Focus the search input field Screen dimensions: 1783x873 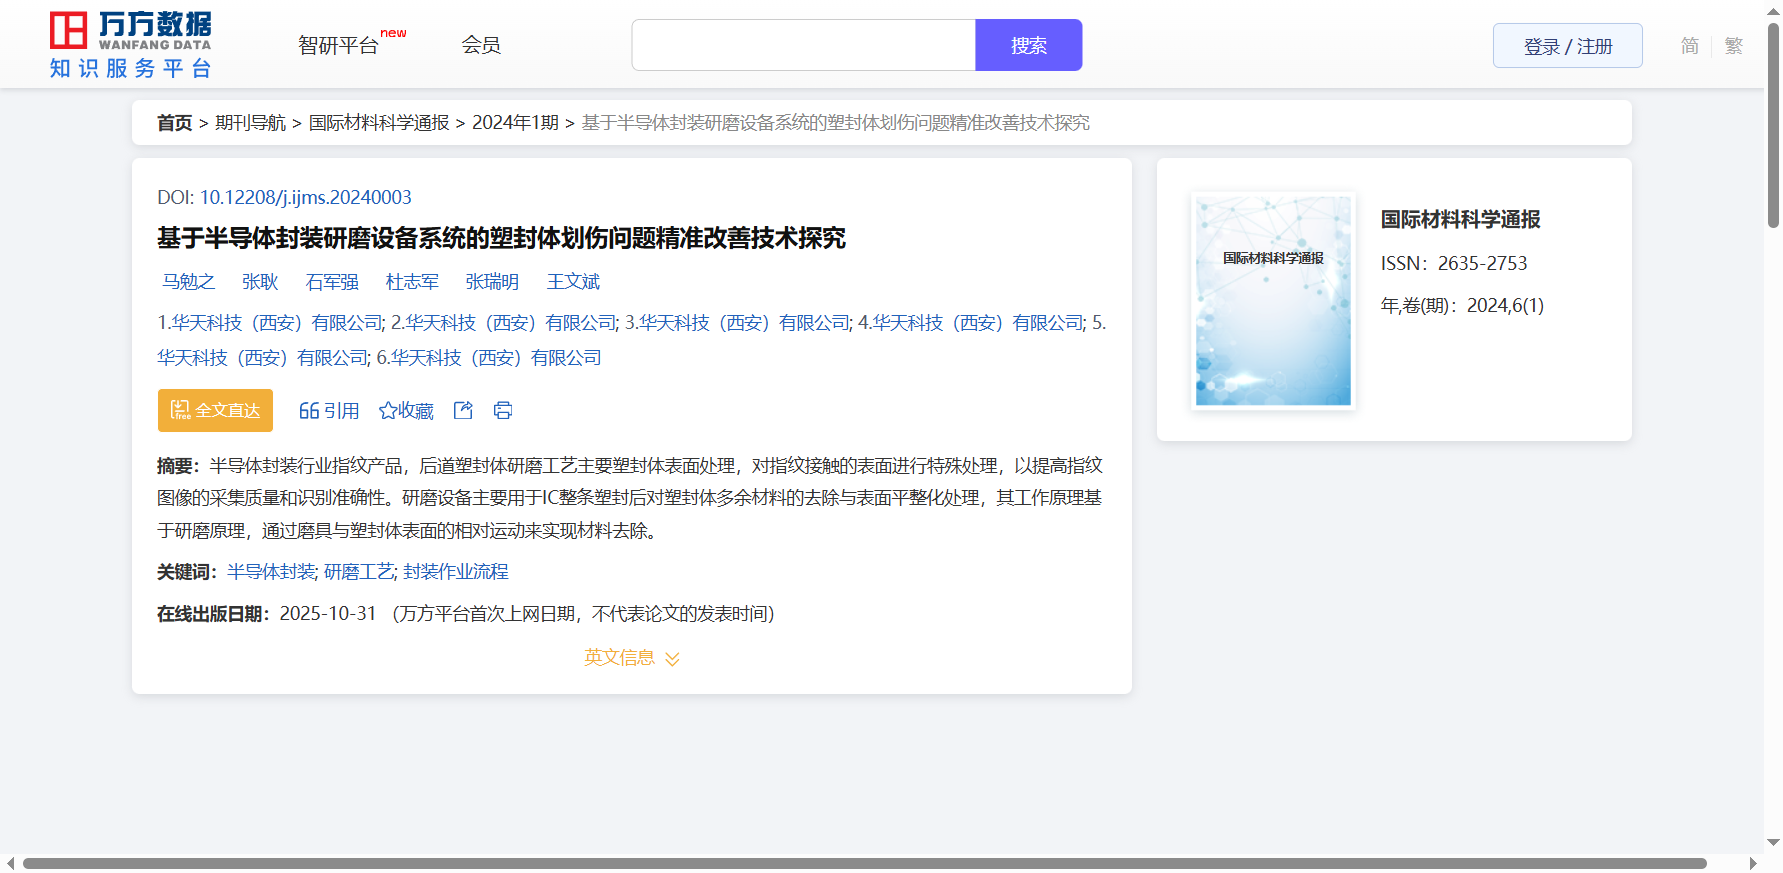pyautogui.click(x=803, y=45)
